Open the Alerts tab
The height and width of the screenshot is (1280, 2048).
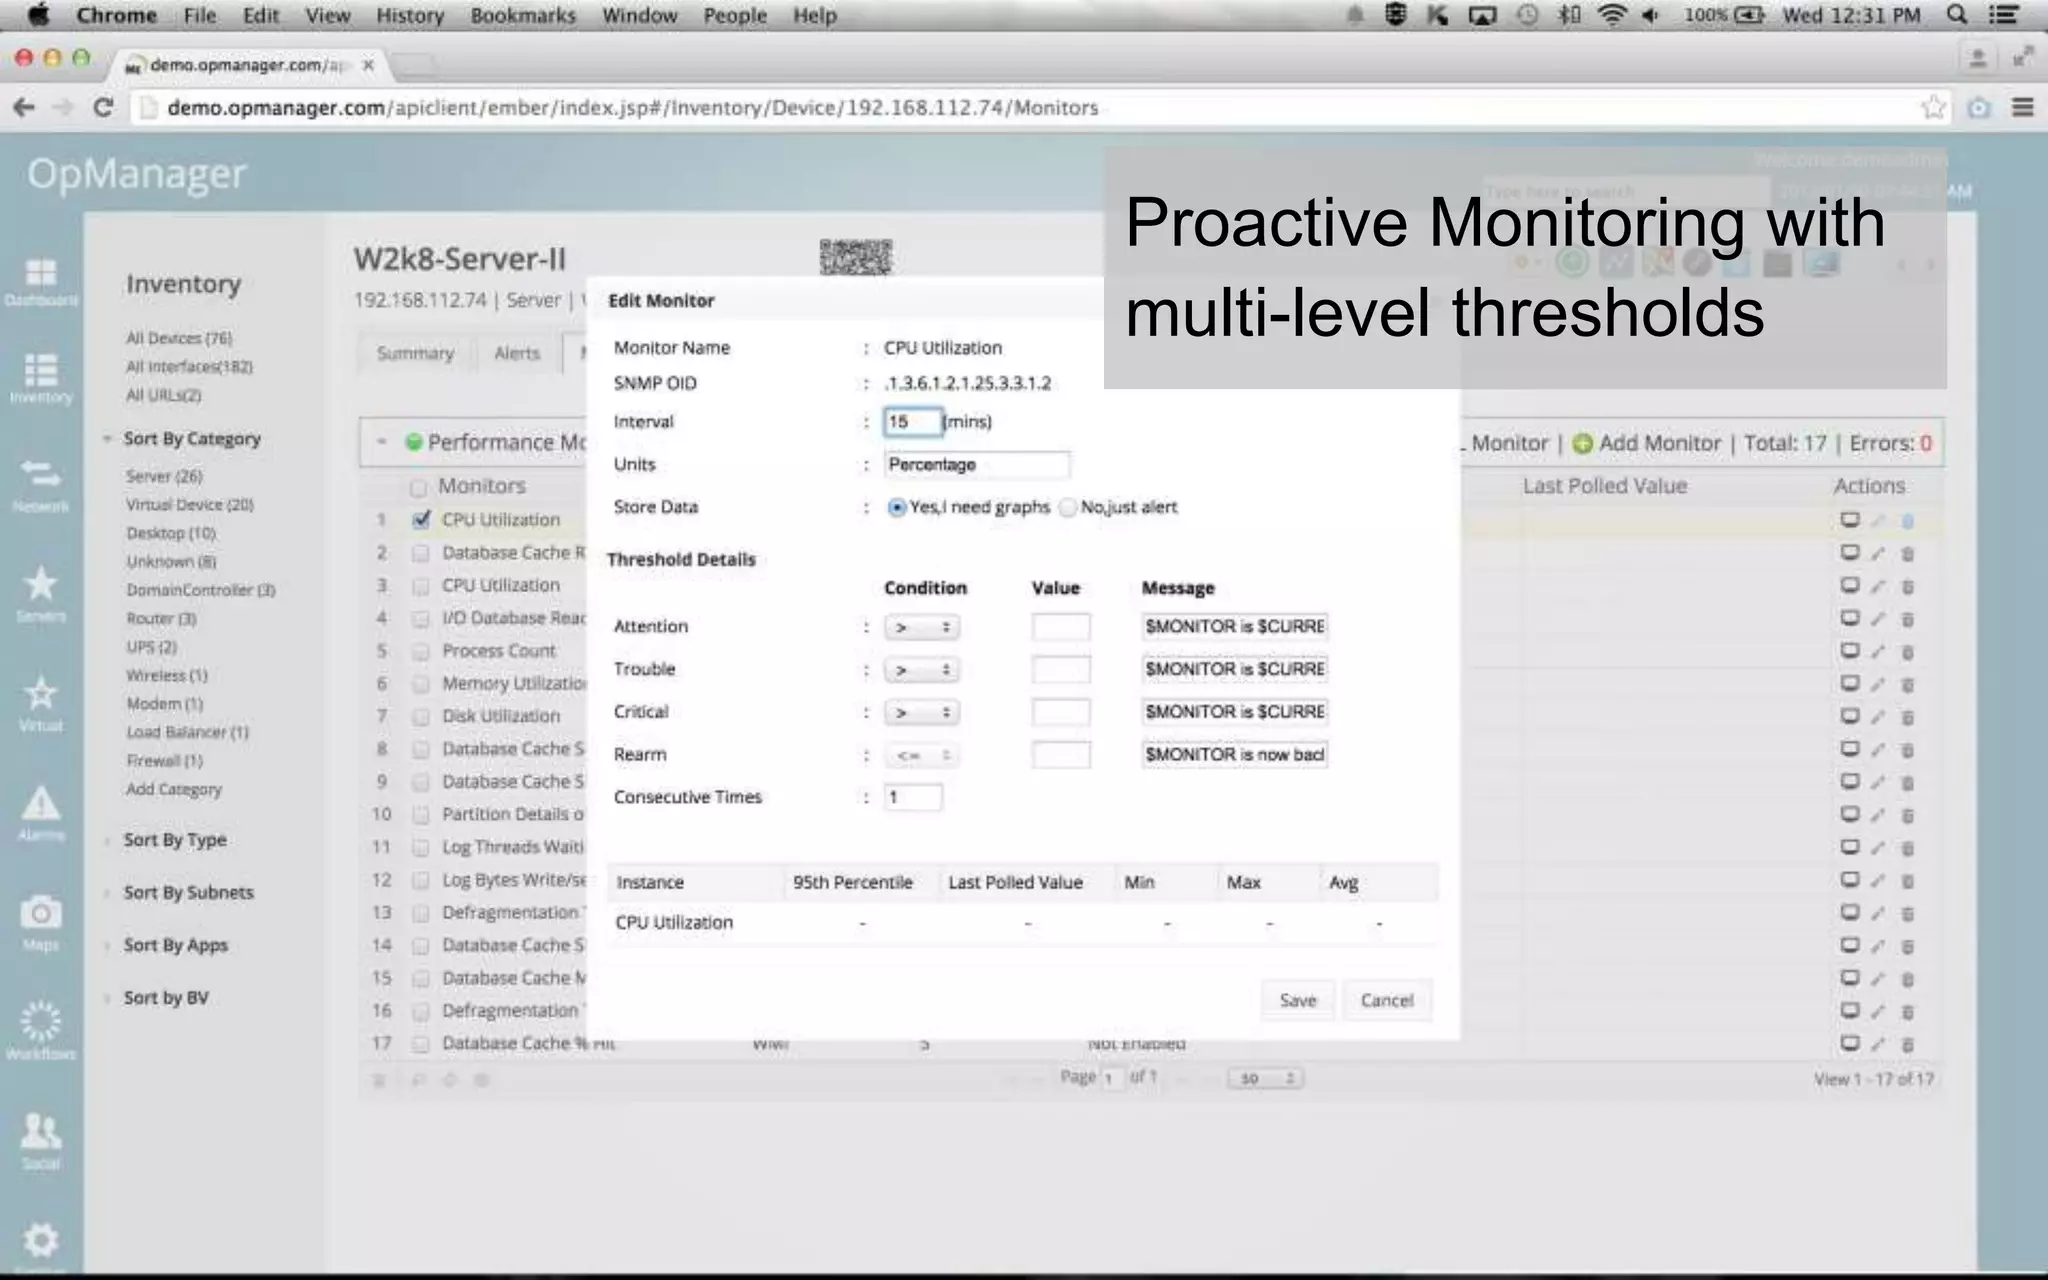pos(517,353)
